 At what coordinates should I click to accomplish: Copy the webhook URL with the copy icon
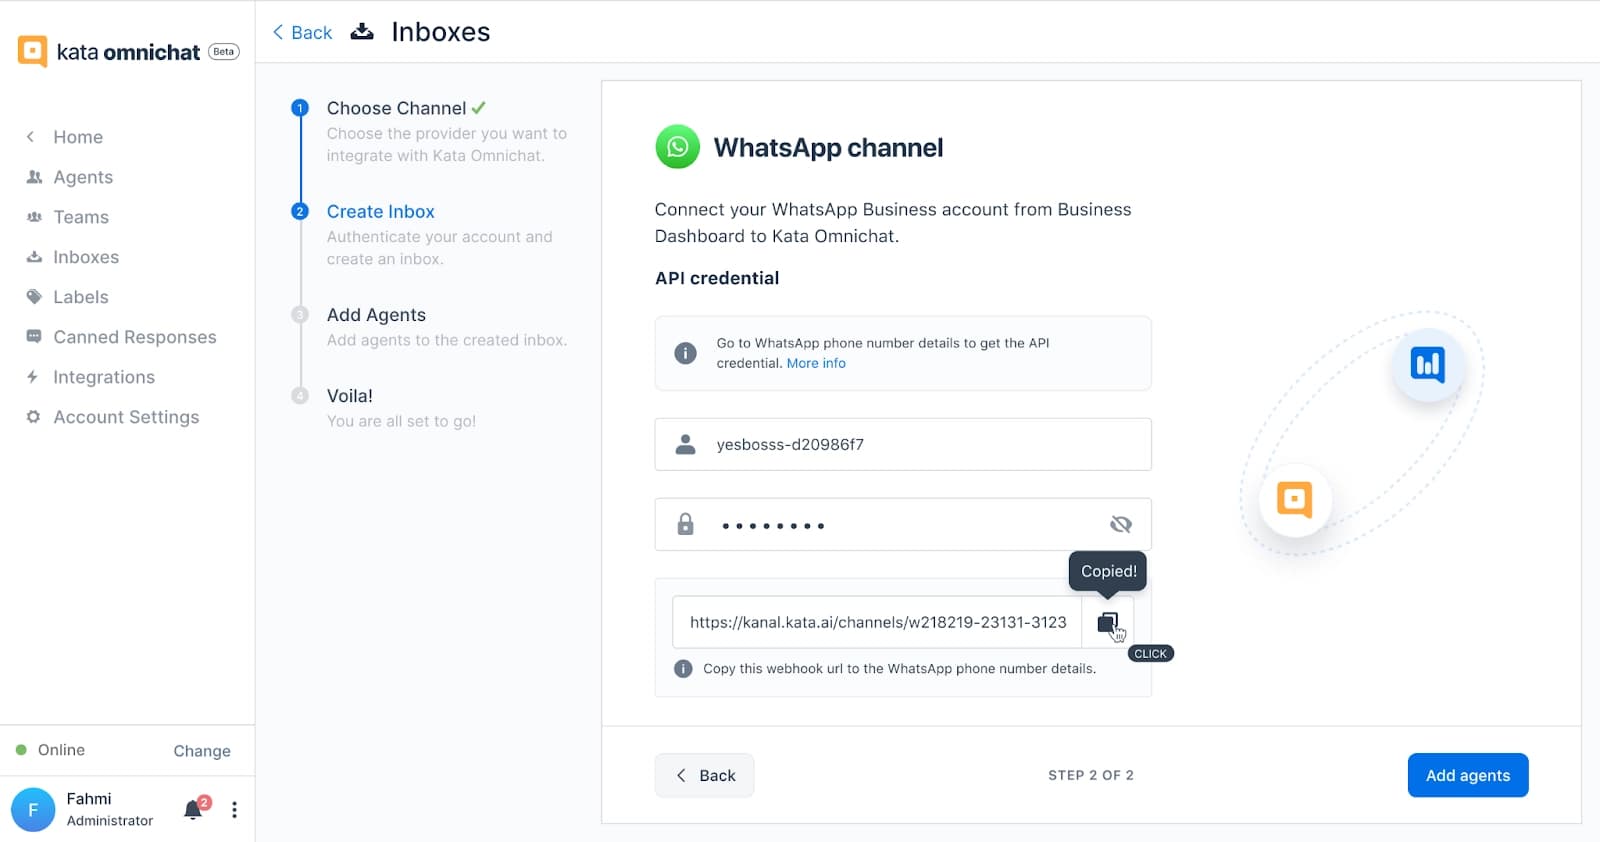(x=1107, y=622)
